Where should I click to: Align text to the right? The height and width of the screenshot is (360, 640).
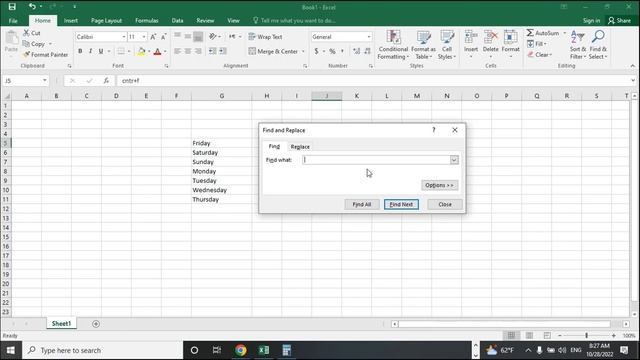198,51
